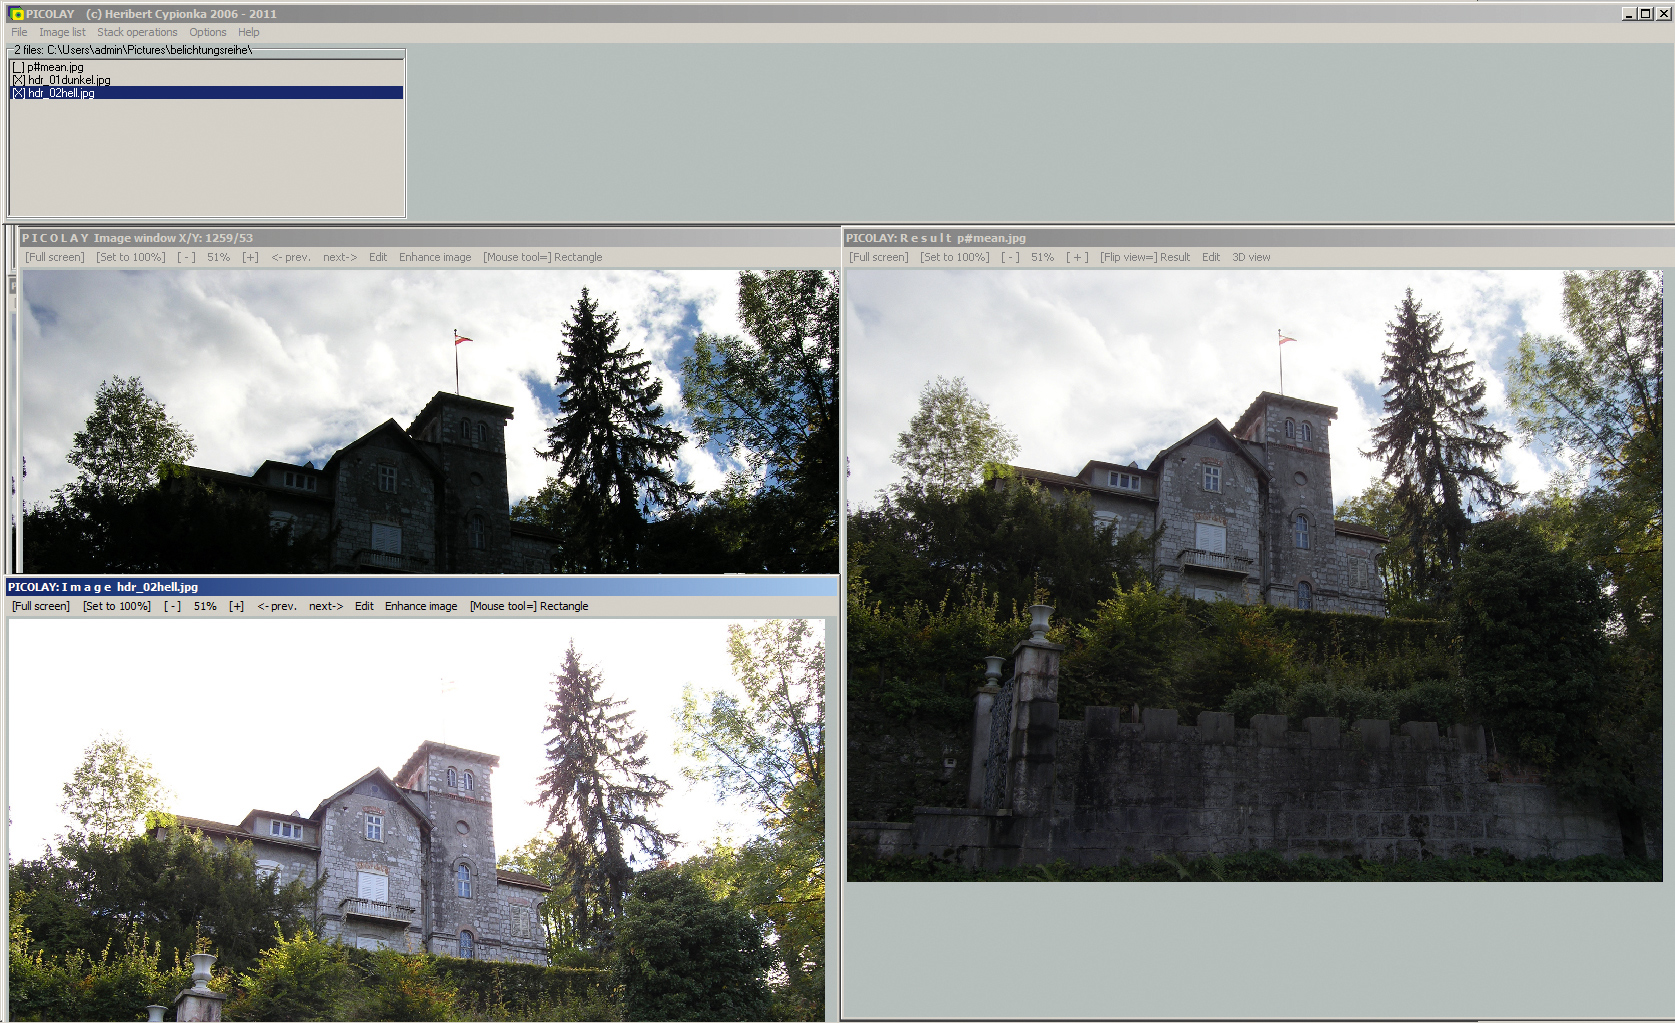
Task: Go to <-prev. image in hdr_02hell.jpg window
Action: 277,606
